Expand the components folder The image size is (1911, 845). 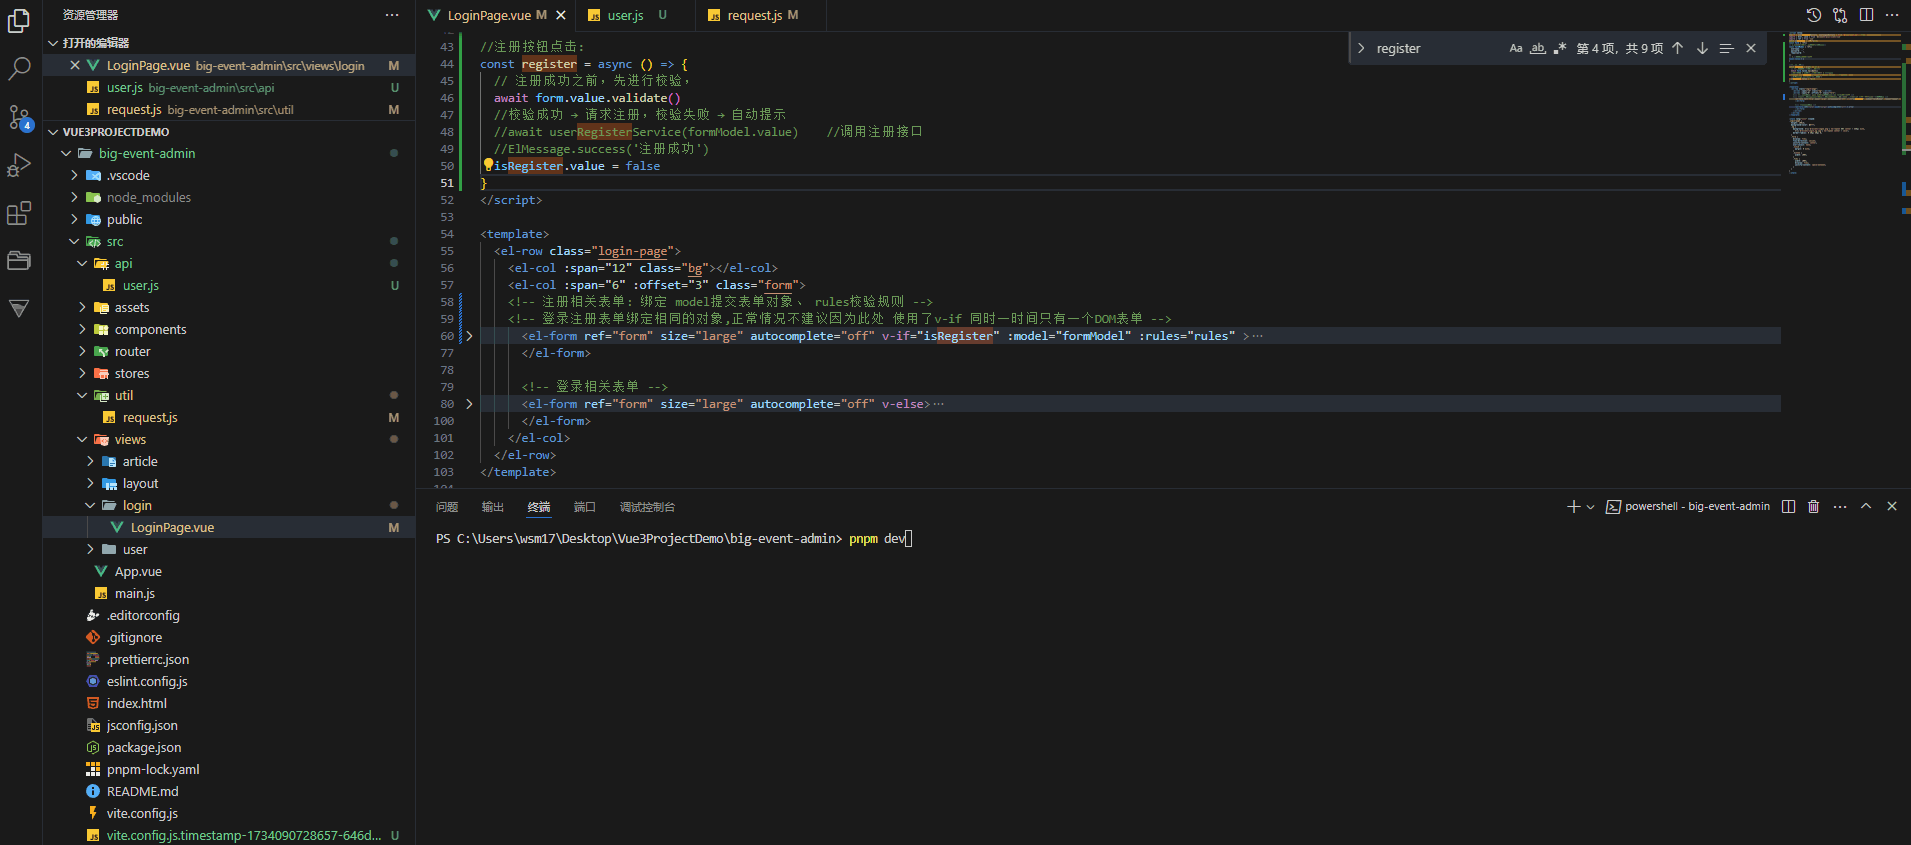[82, 329]
